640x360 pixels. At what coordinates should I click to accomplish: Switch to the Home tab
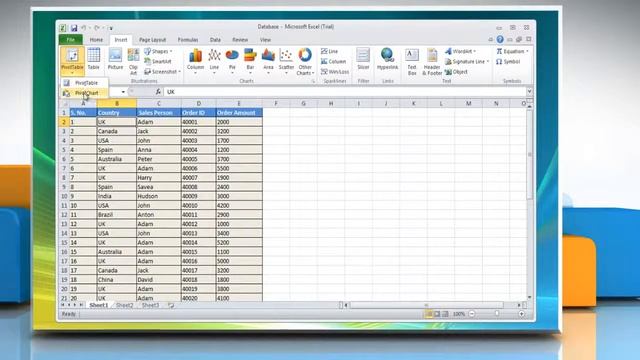[x=96, y=40]
